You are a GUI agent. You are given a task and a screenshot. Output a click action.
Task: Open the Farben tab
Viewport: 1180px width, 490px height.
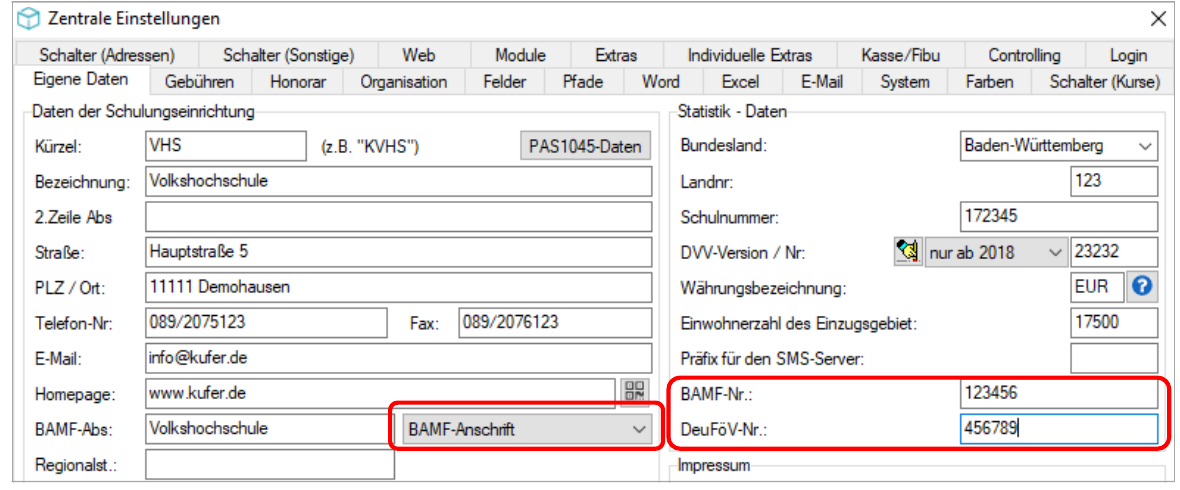coord(990,81)
